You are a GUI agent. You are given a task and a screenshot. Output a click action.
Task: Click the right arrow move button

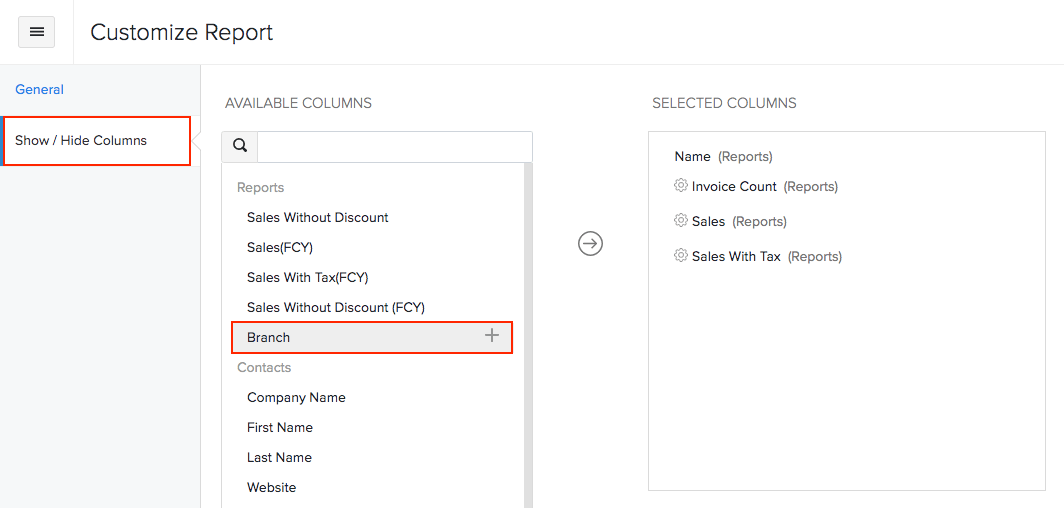(591, 243)
